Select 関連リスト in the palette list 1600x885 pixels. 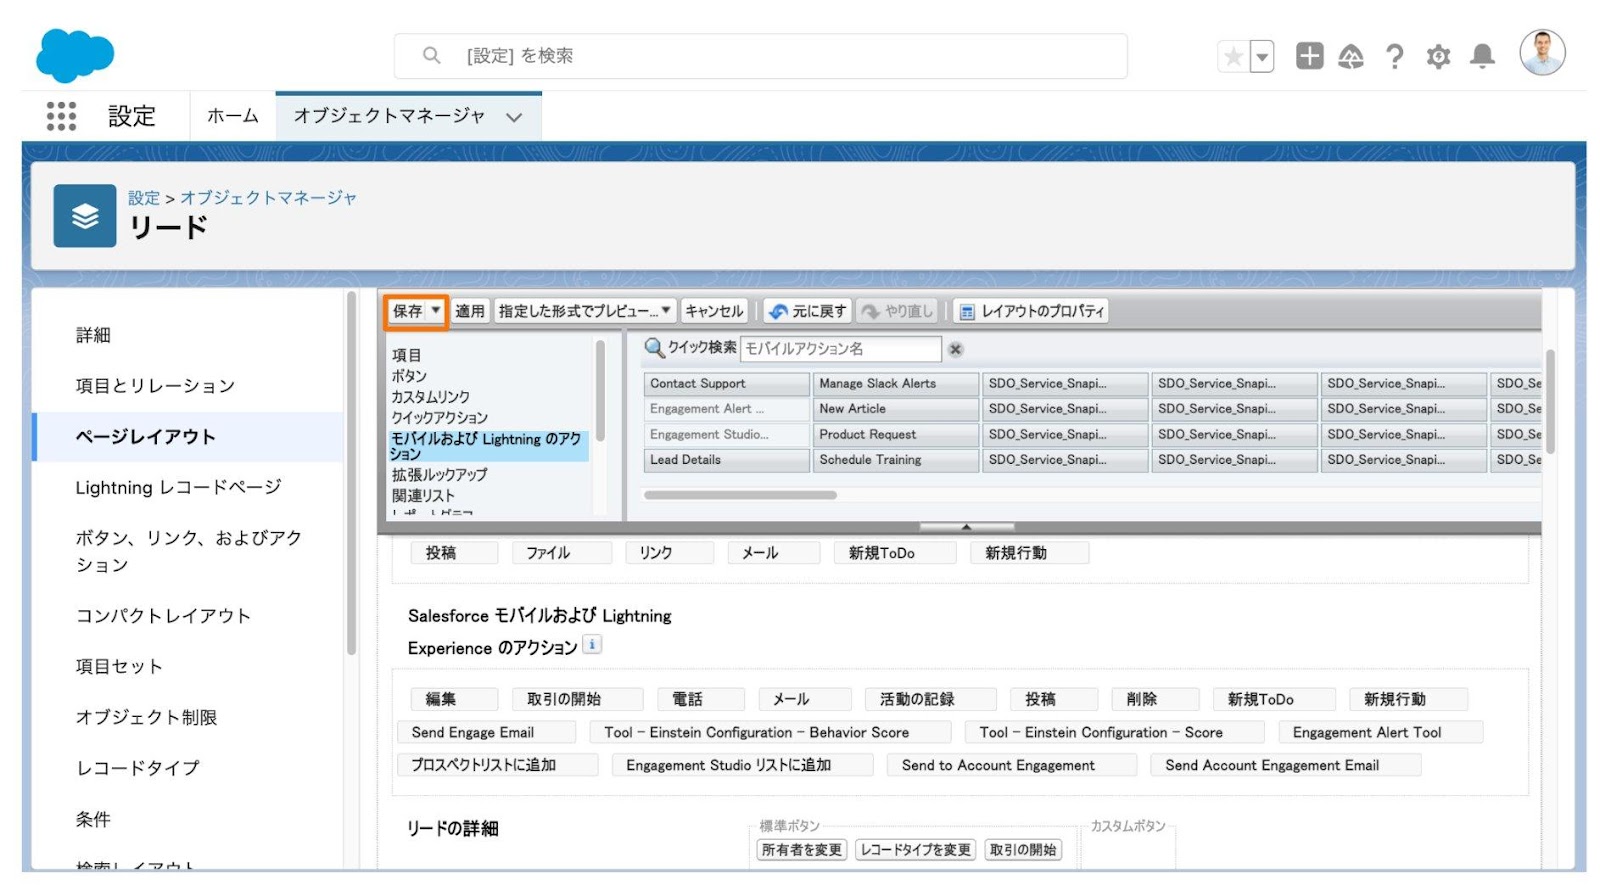tap(423, 496)
